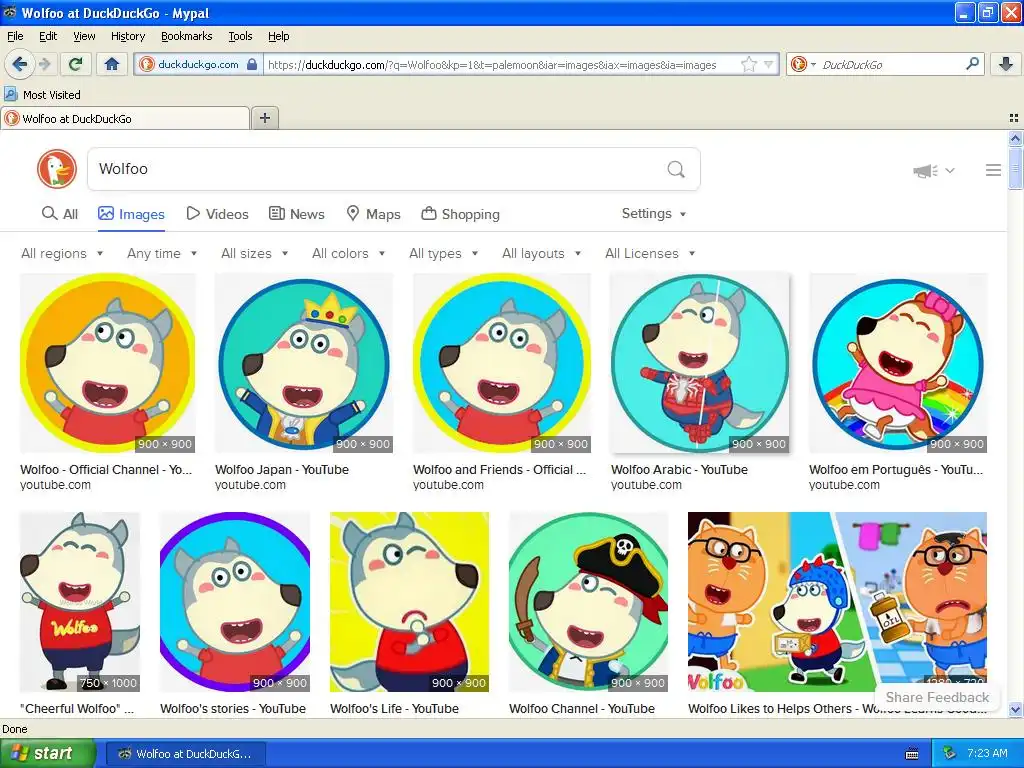Open the Windows Start button
This screenshot has height=768, width=1024.
(47, 754)
